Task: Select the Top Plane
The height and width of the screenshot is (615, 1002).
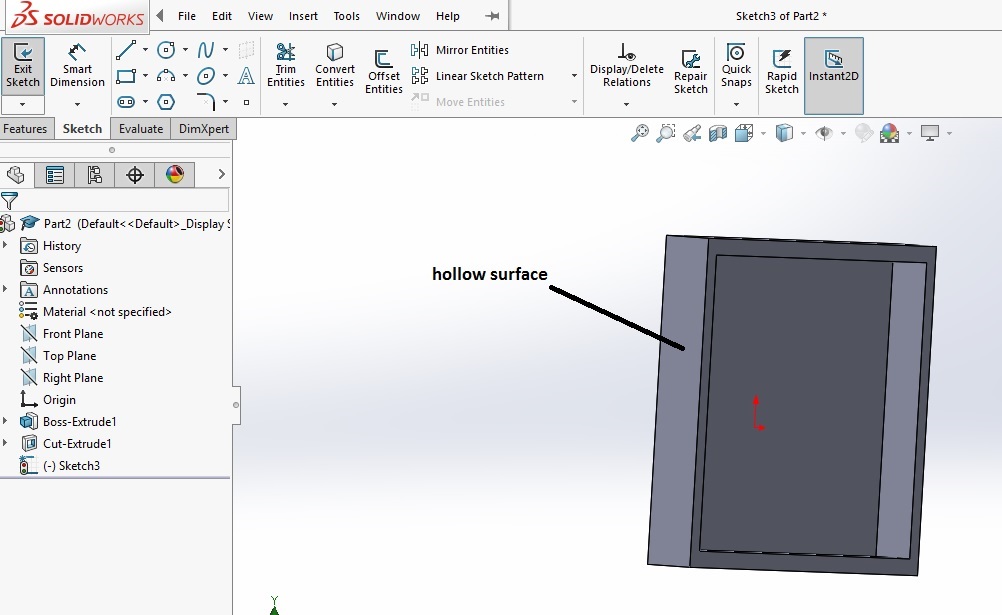Action: pos(59,355)
